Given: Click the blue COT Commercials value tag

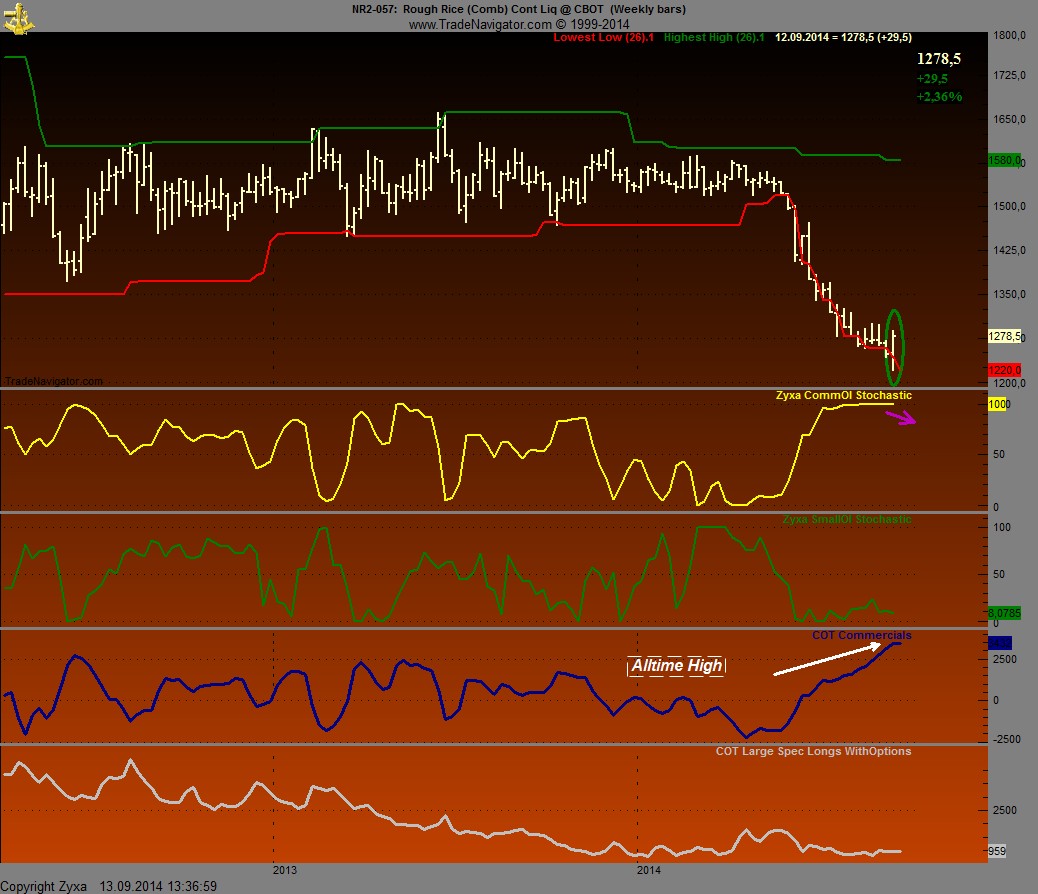Looking at the screenshot, I should tap(999, 643).
